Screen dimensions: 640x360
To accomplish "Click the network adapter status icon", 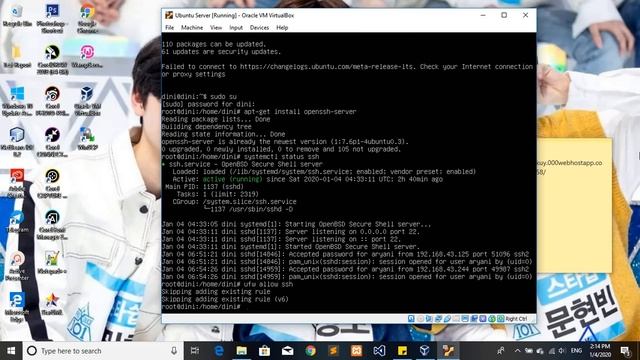I will 438,319.
